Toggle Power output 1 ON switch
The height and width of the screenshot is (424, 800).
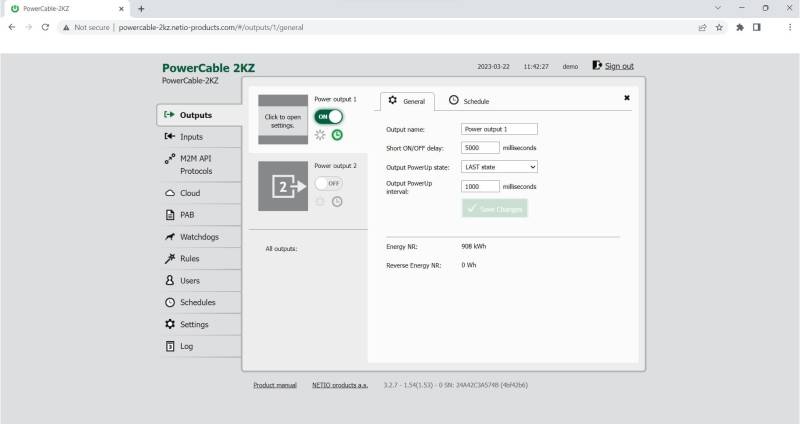point(328,117)
